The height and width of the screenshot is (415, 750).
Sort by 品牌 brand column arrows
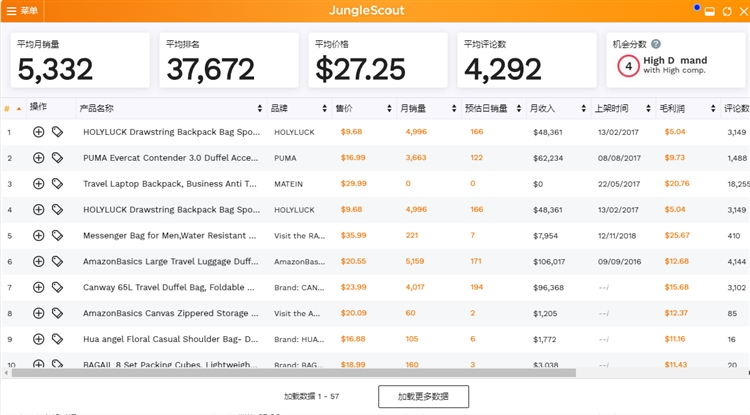point(324,109)
